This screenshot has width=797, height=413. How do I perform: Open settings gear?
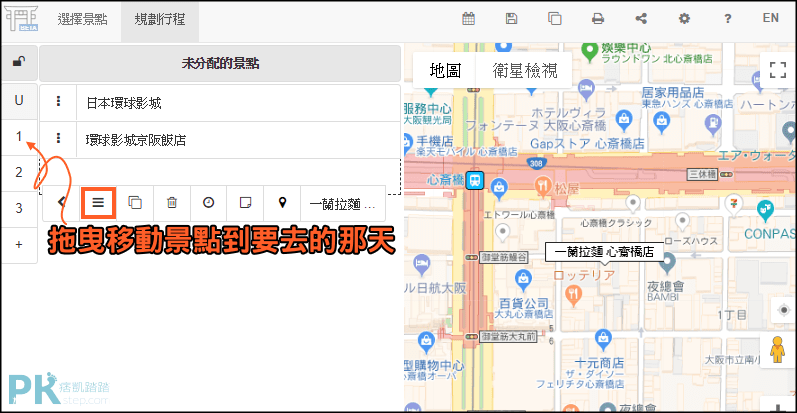(684, 19)
